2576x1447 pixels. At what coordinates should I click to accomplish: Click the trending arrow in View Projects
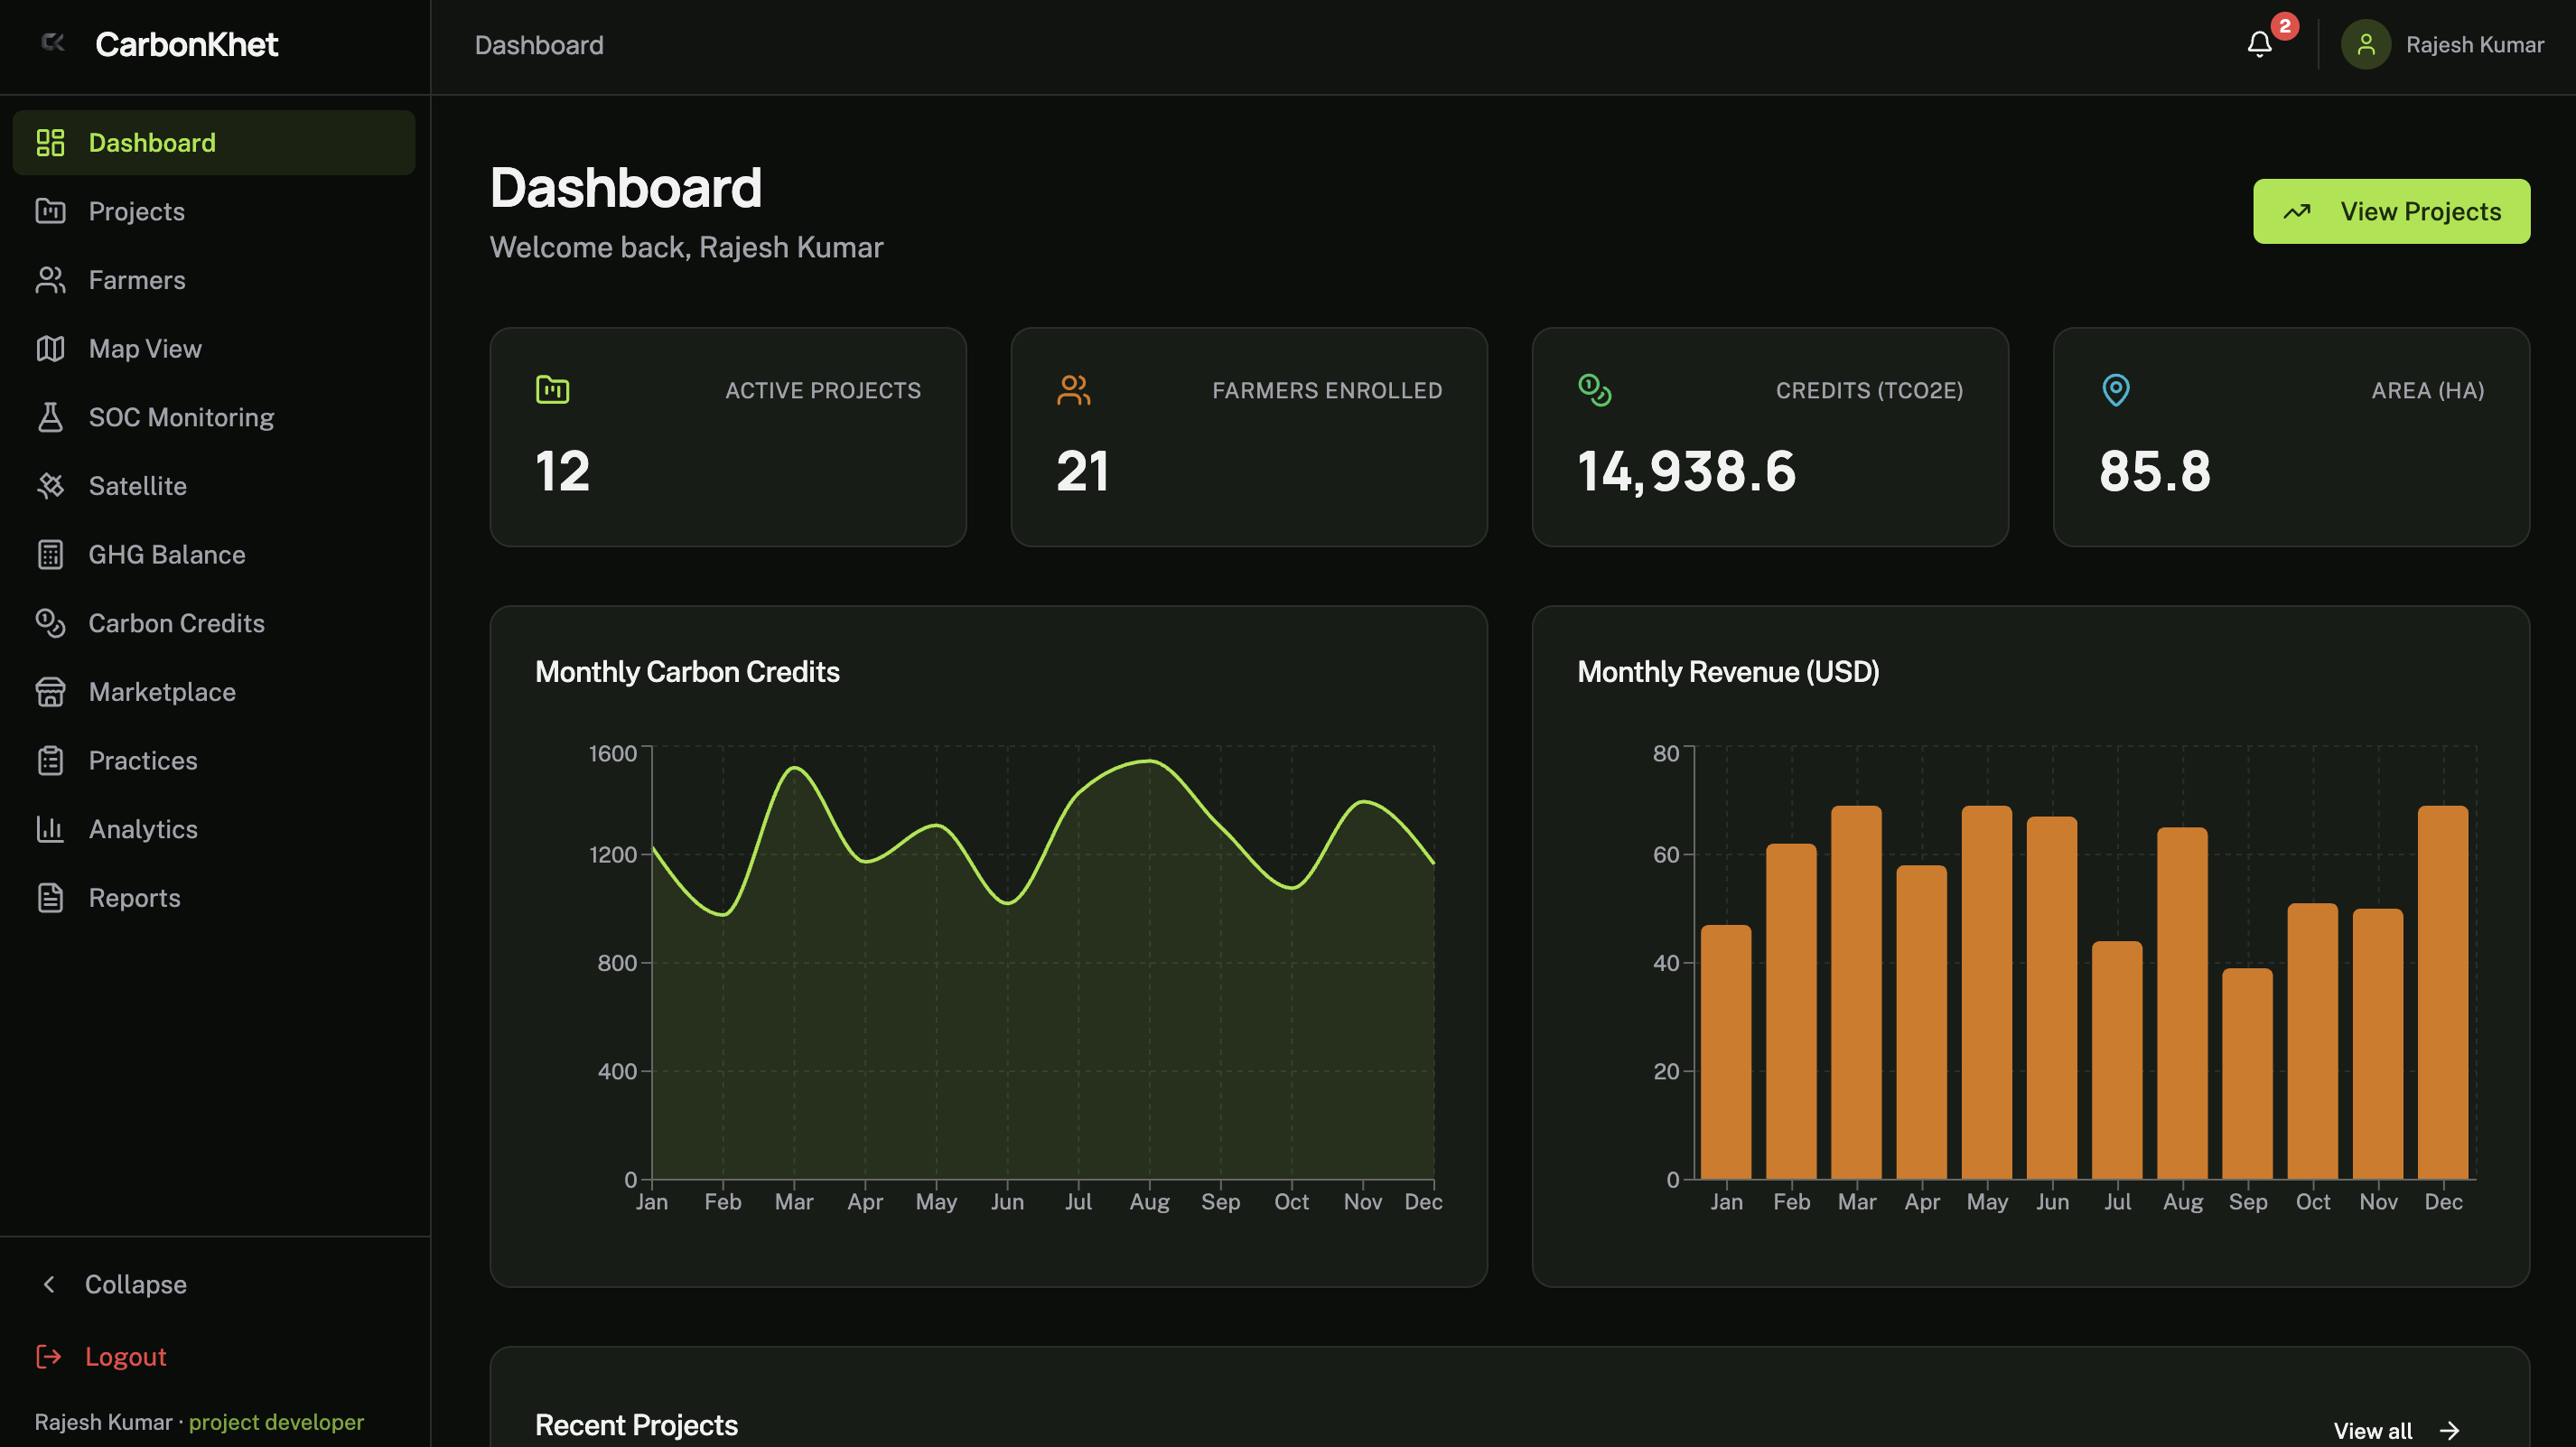[x=2297, y=211]
